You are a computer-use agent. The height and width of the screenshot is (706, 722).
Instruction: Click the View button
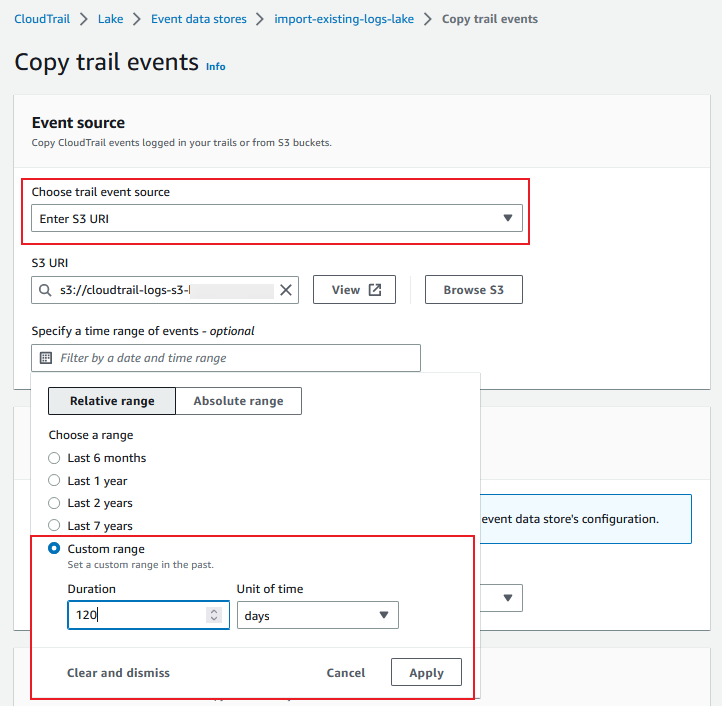(354, 290)
